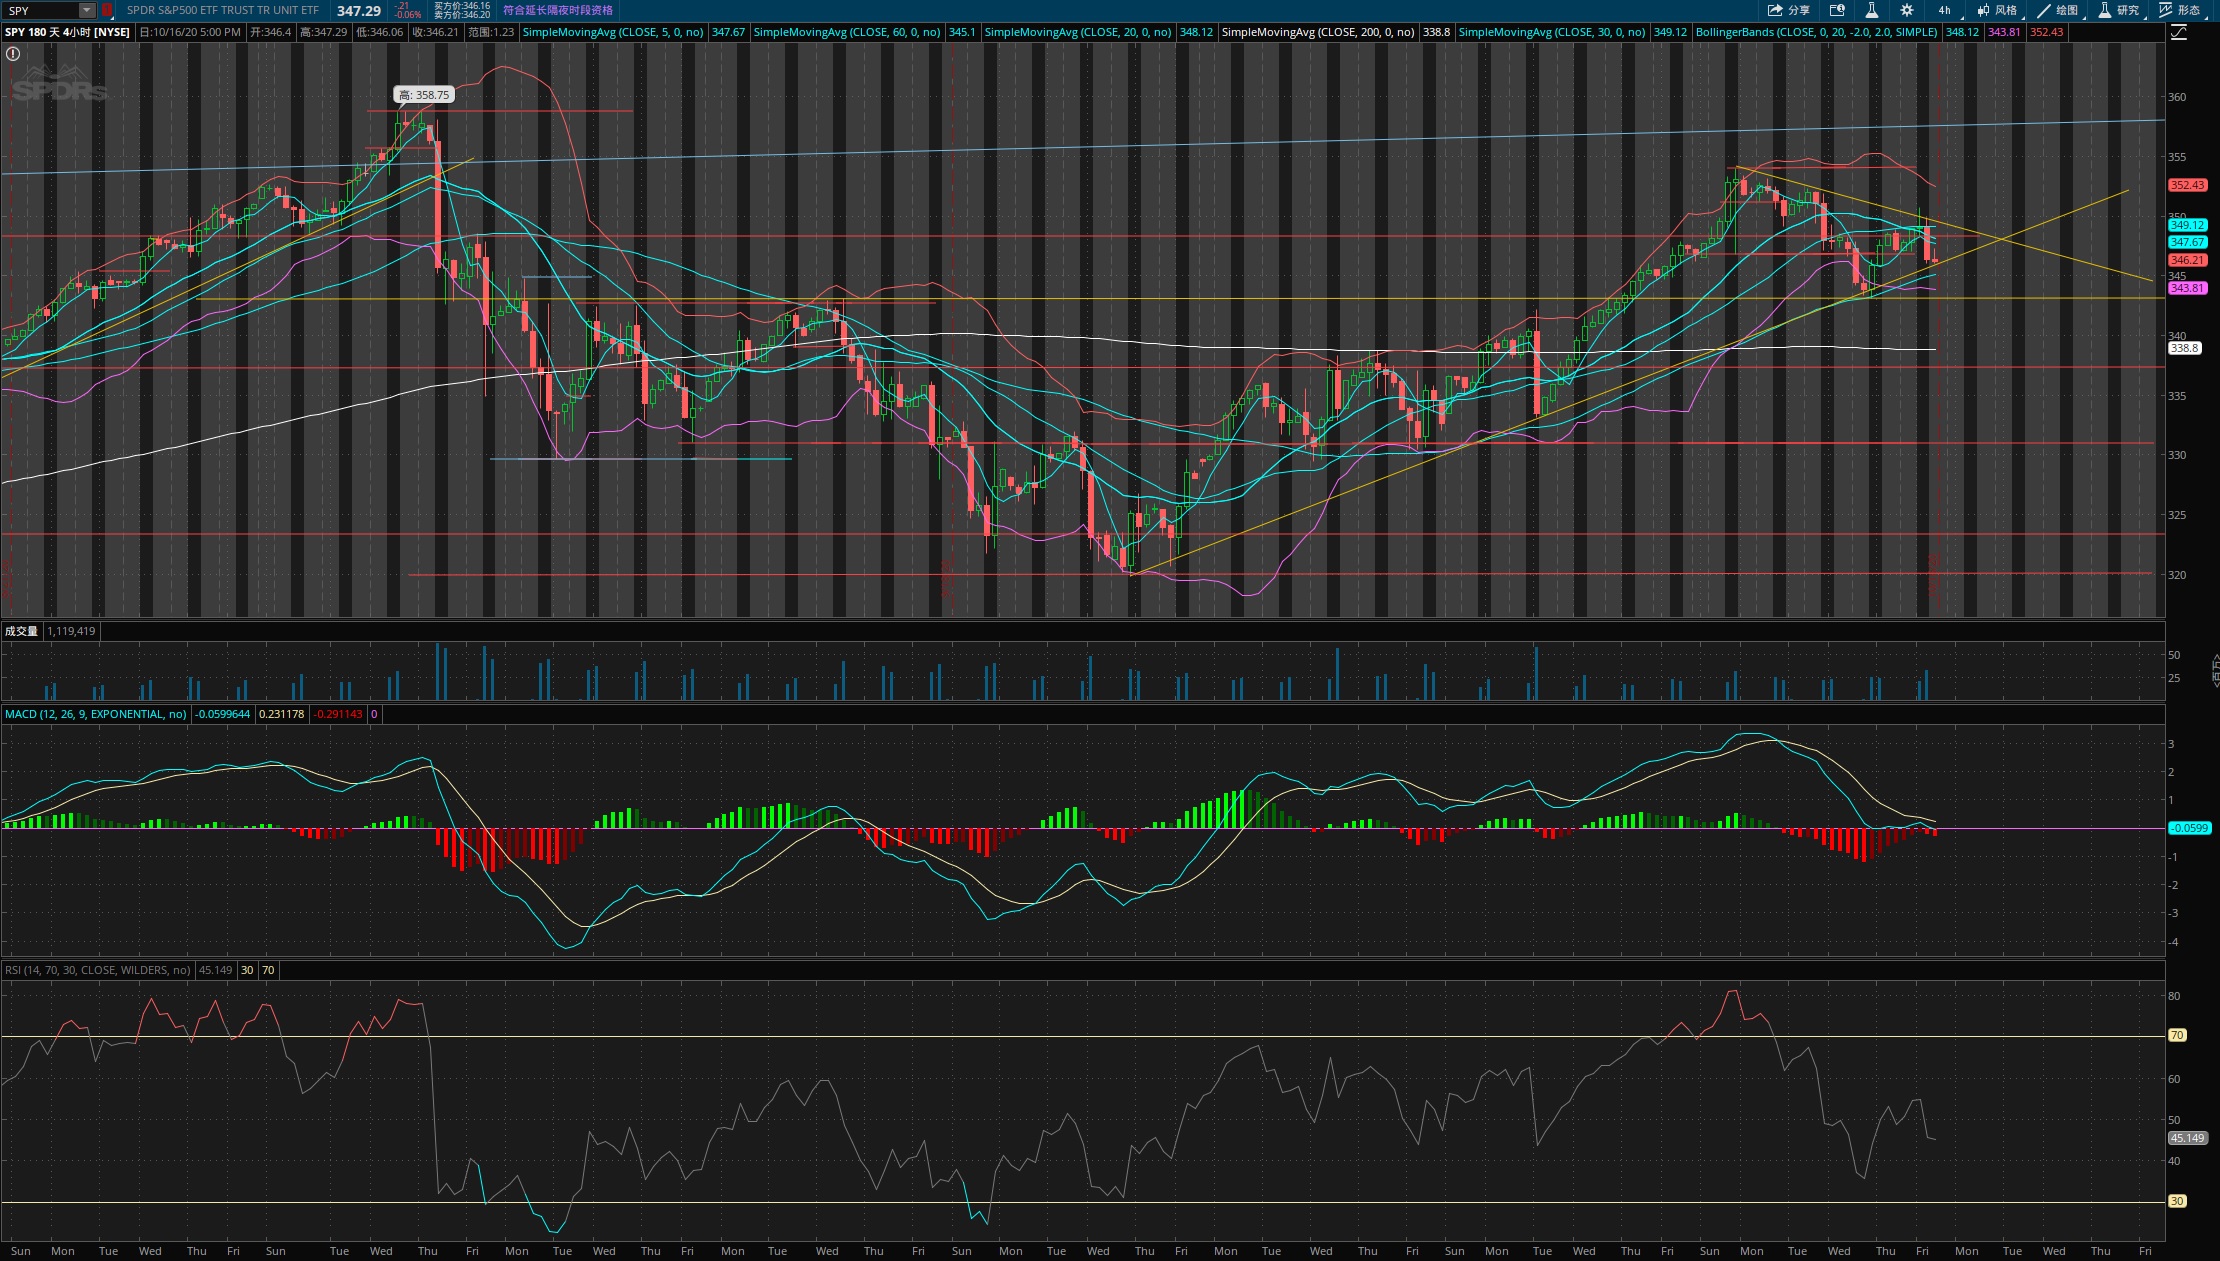
Task: Click the 分享 share icon
Action: [1788, 10]
